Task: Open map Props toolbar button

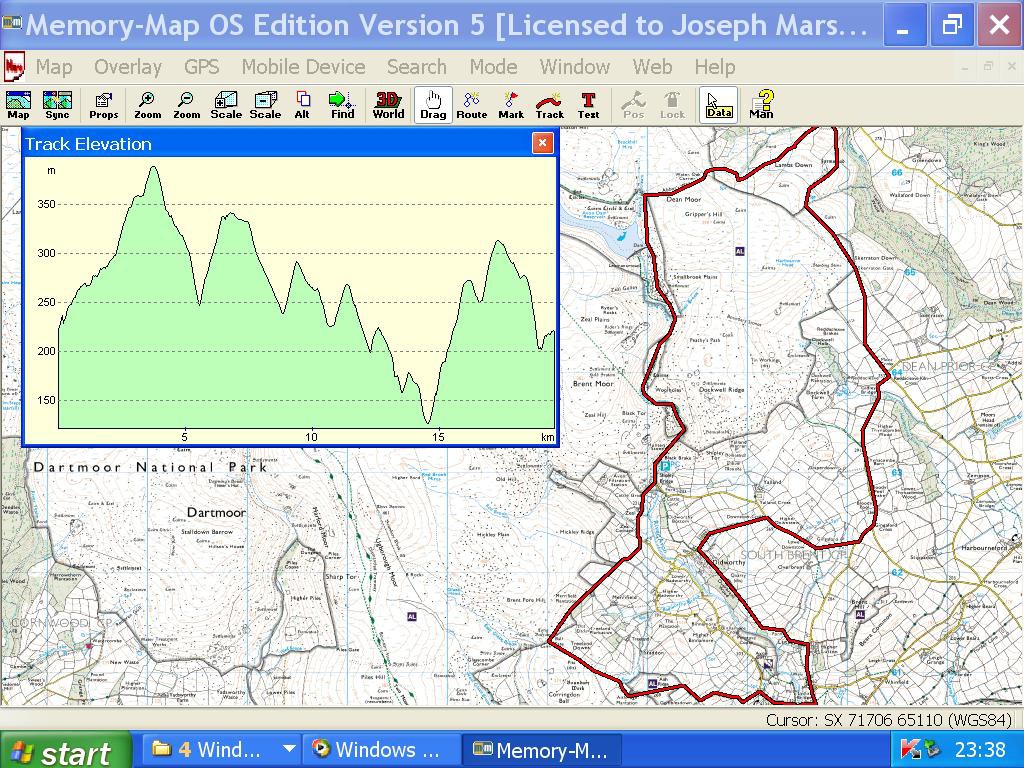Action: (103, 105)
